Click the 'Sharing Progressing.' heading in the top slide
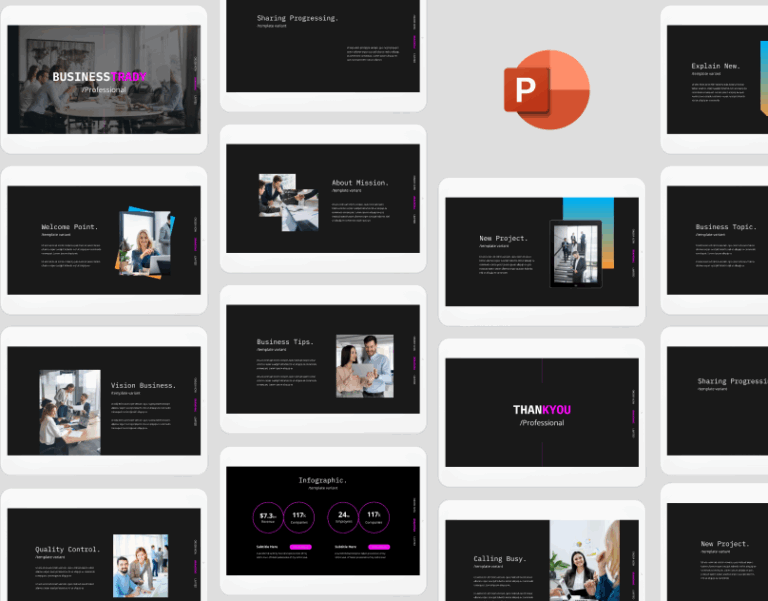Screen dimensions: 768x601 tap(297, 18)
